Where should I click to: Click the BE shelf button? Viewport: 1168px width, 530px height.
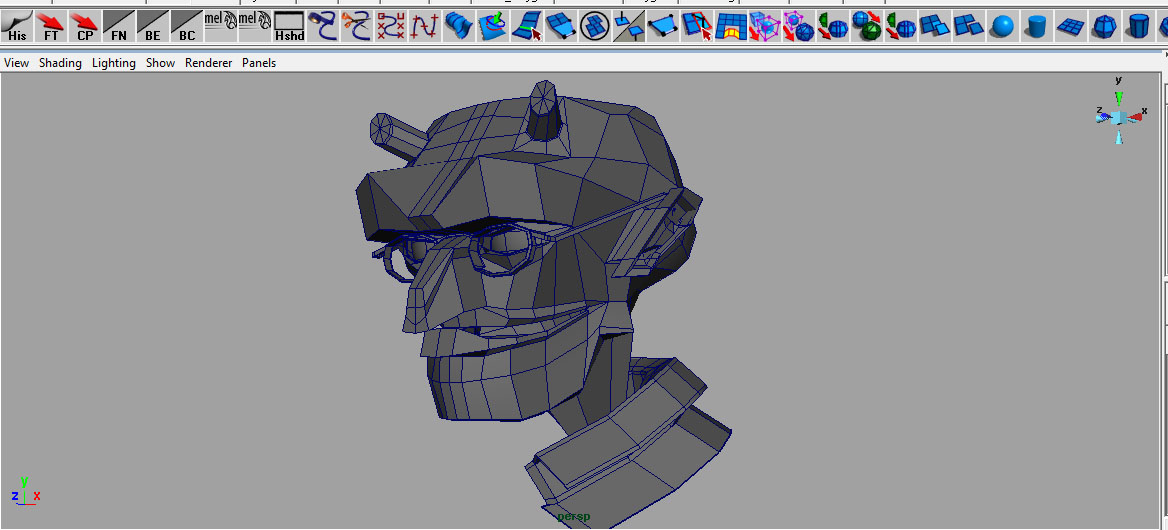153,26
